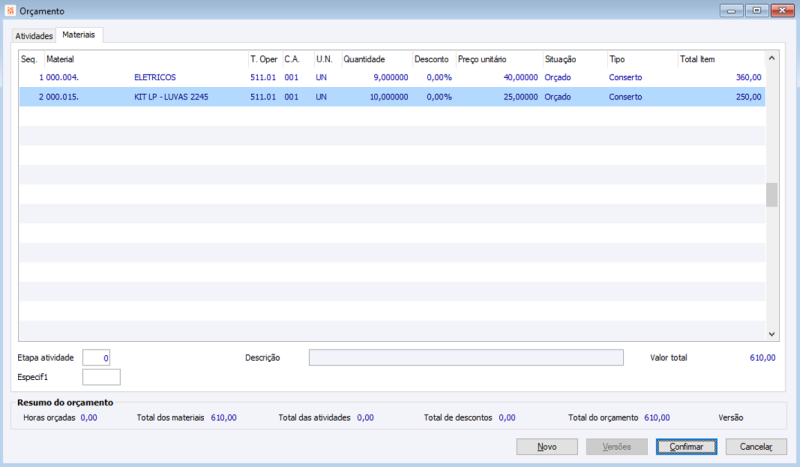Click material code 000.015.

[62, 97]
